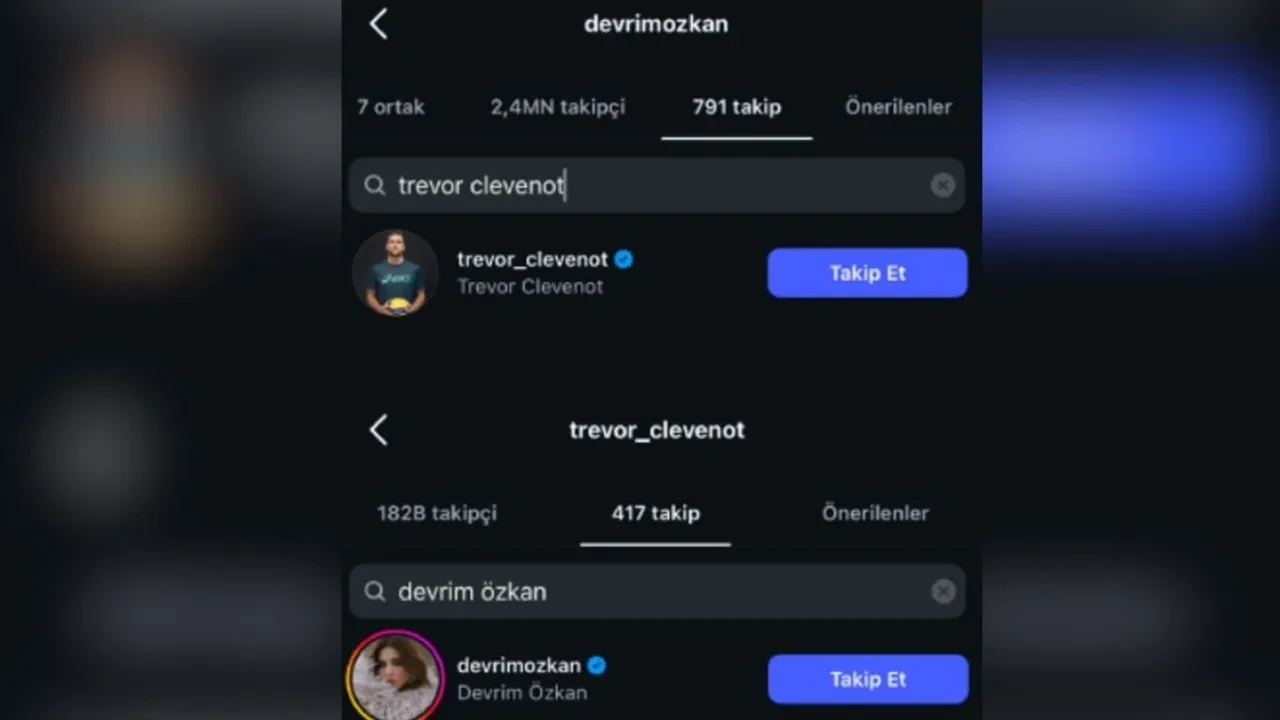Screen dimensions: 1280x720
Task: Clear the trevor clevenot search text
Action: pyautogui.click(x=942, y=185)
